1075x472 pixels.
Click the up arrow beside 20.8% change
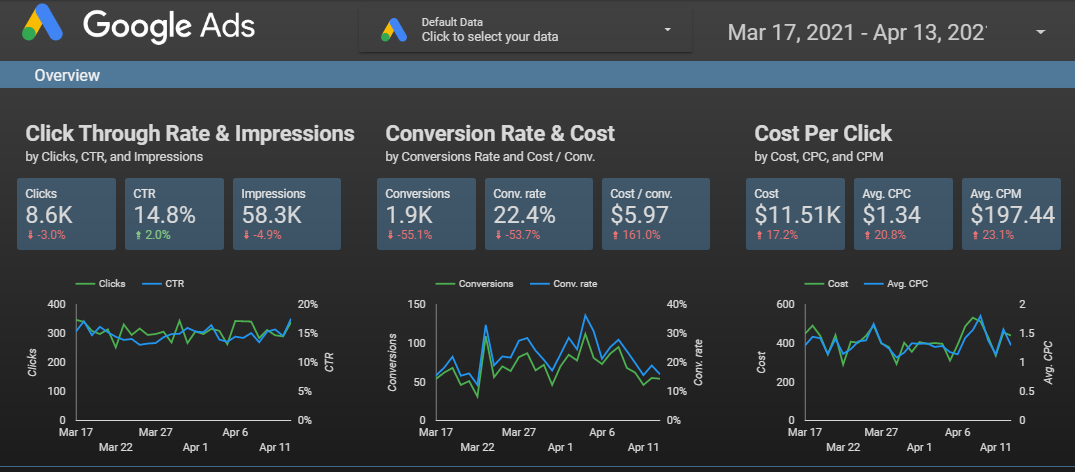(x=866, y=235)
